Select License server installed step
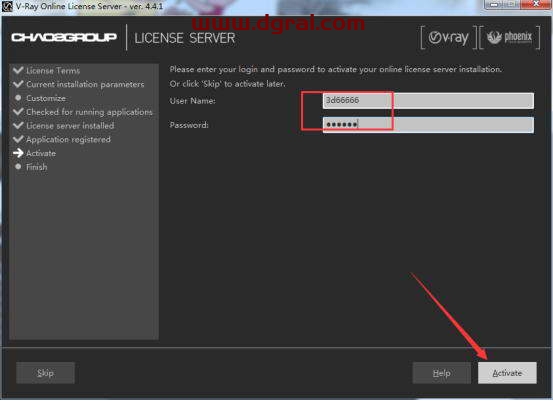553x401 pixels. pos(70,126)
